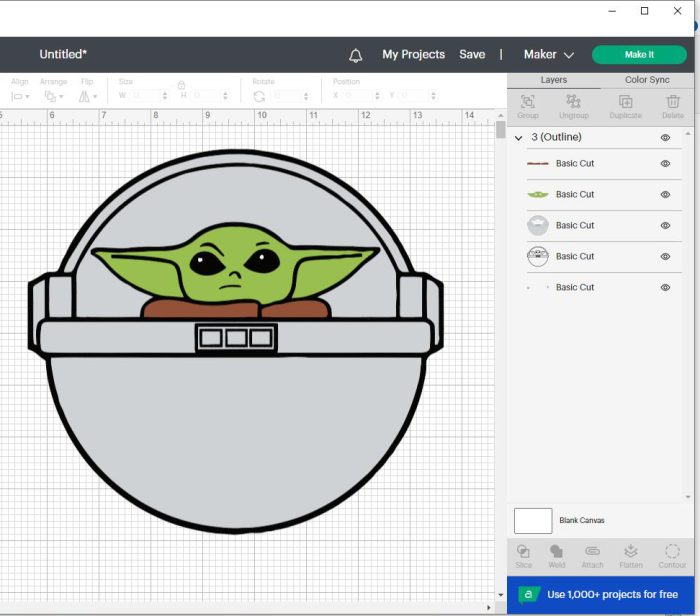Click the Contour tool icon
The width and height of the screenshot is (700, 616).
coord(672,551)
